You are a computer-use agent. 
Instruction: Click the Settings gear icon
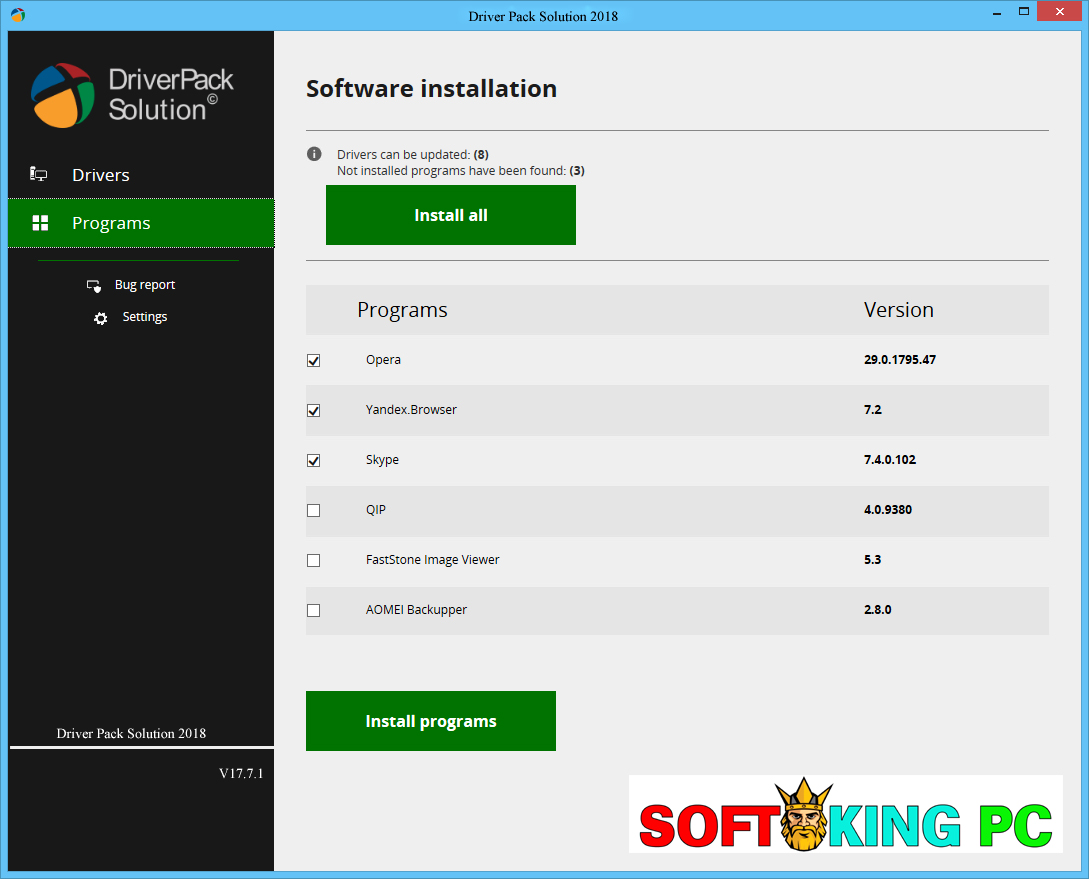pyautogui.click(x=101, y=318)
